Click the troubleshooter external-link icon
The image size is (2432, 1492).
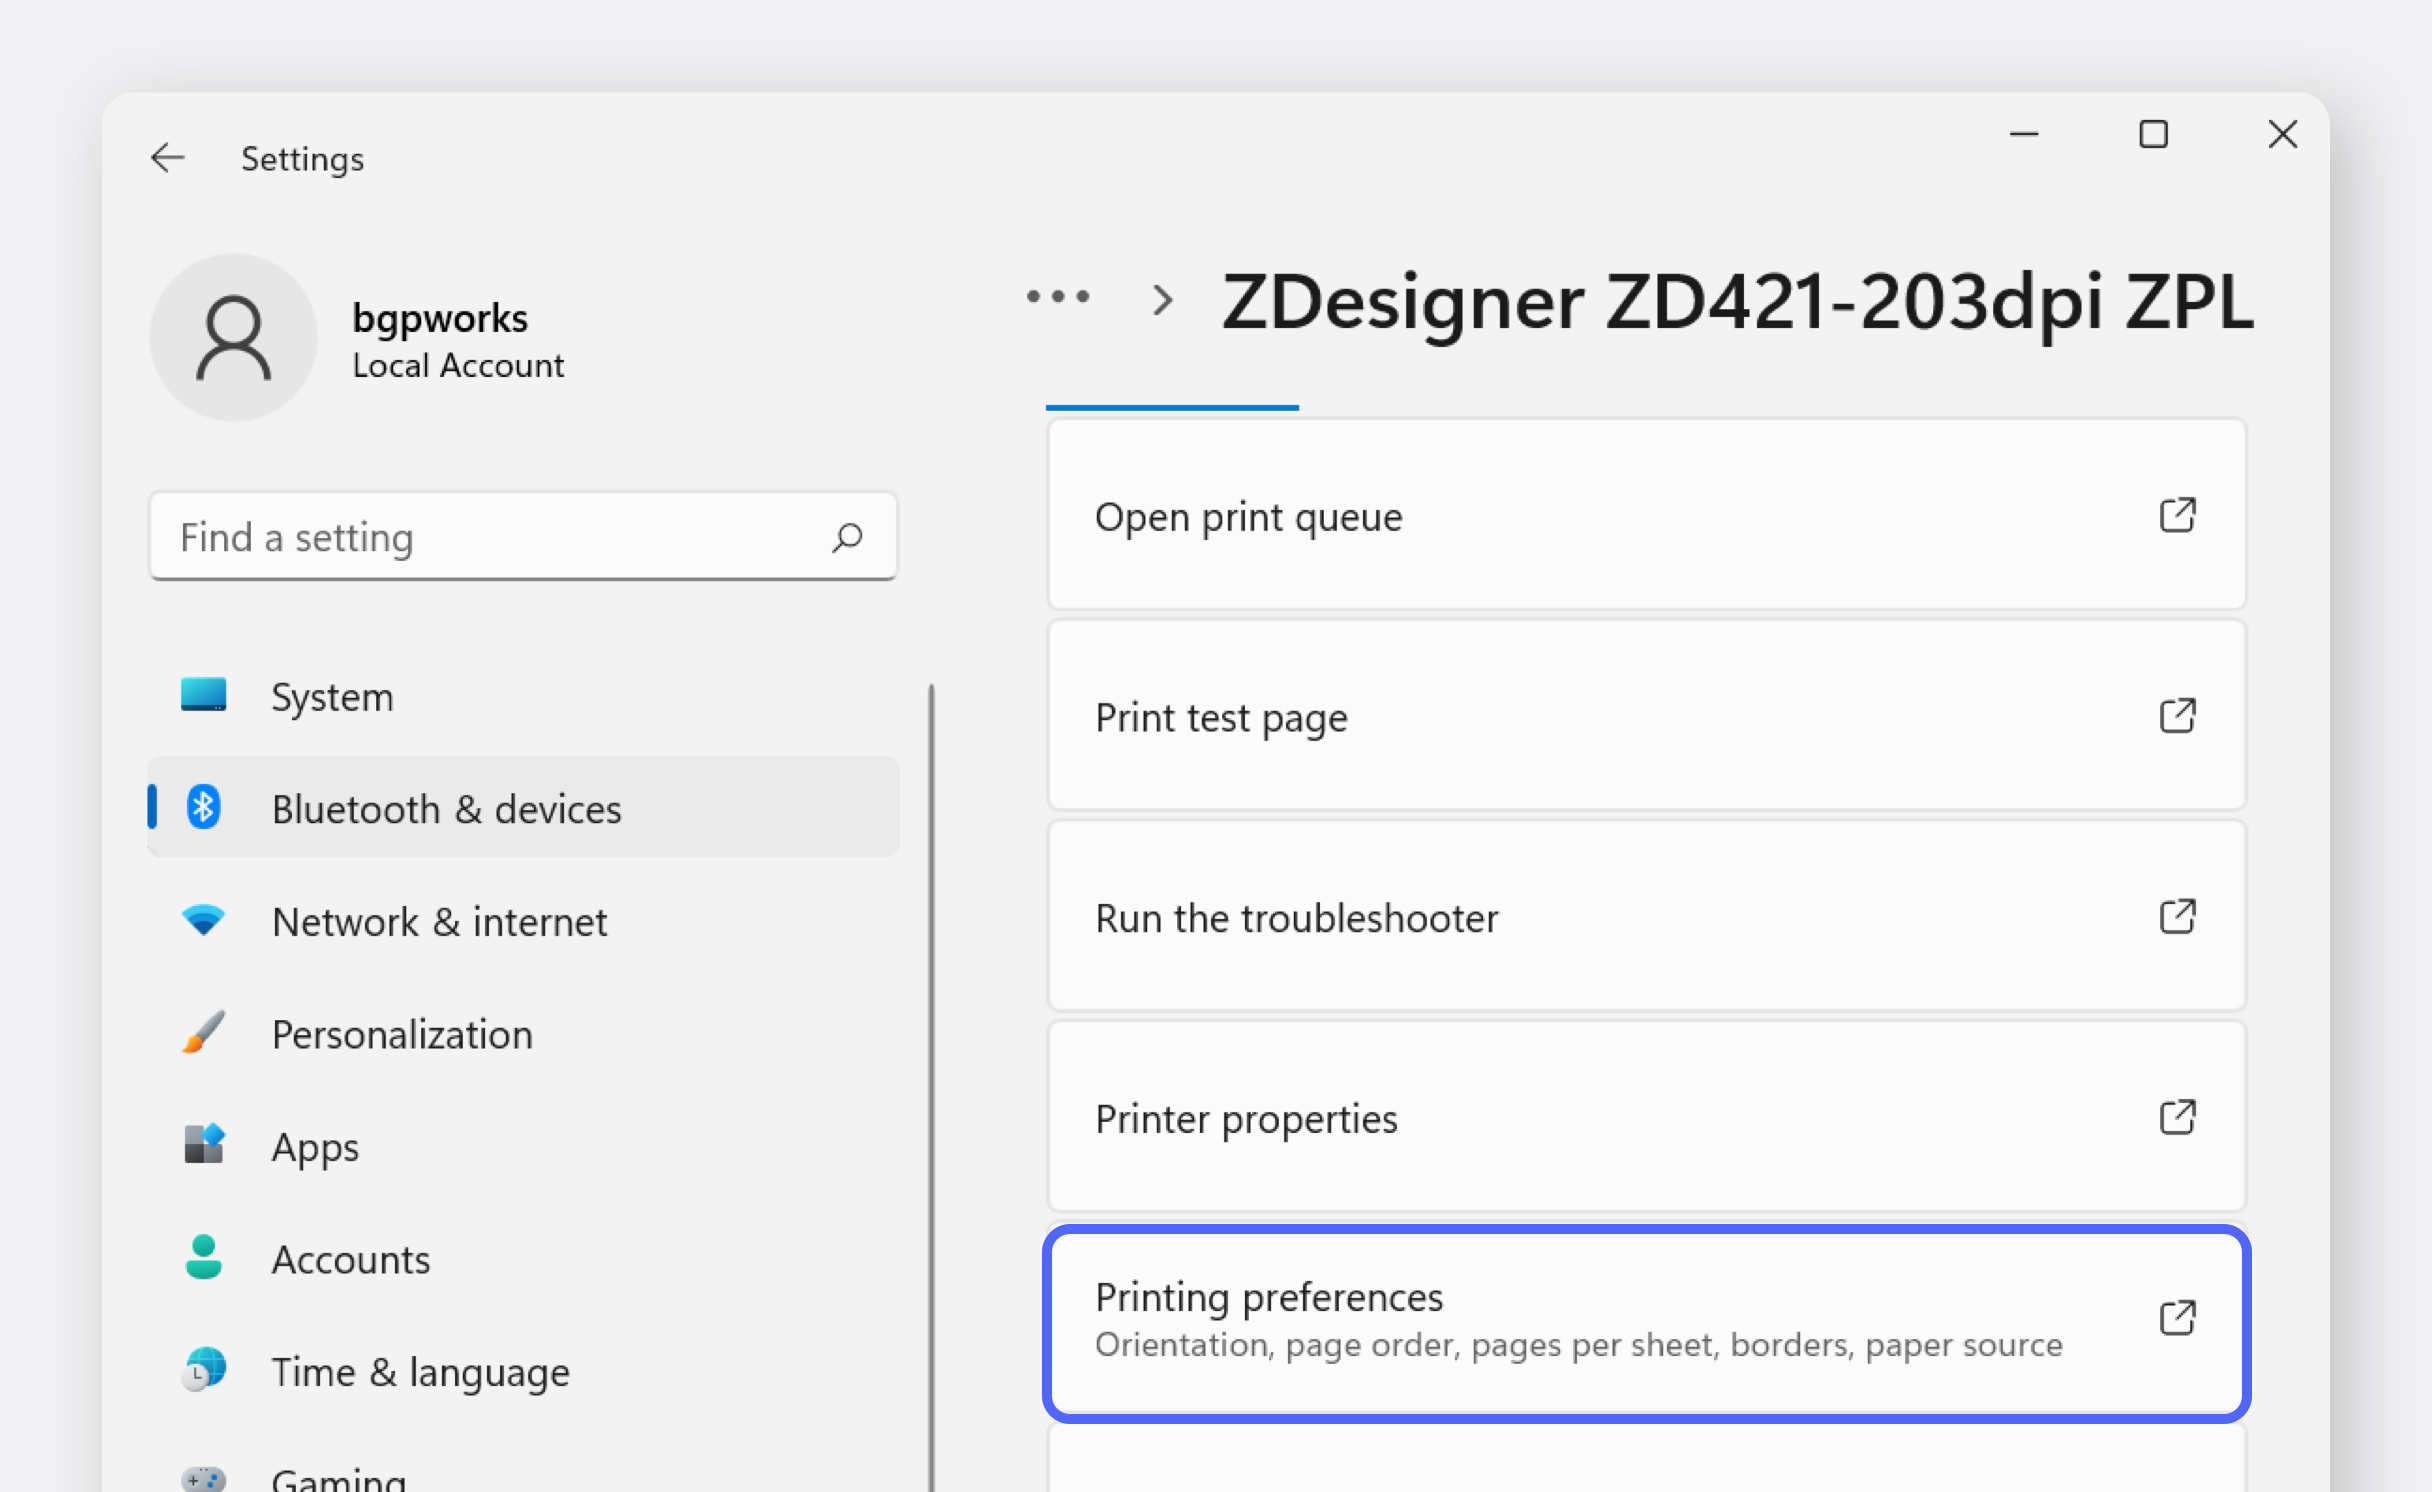pos(2177,917)
